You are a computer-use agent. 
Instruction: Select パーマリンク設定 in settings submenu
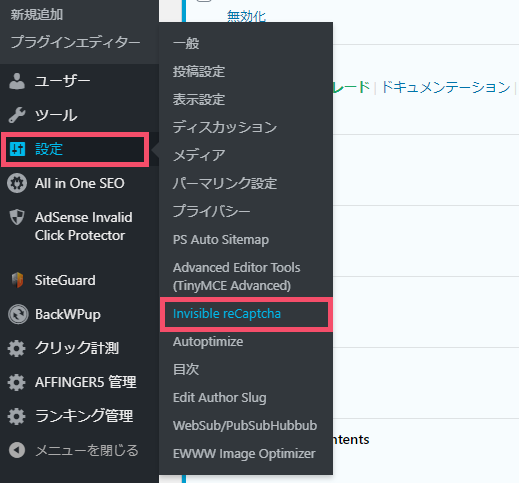pos(225,183)
